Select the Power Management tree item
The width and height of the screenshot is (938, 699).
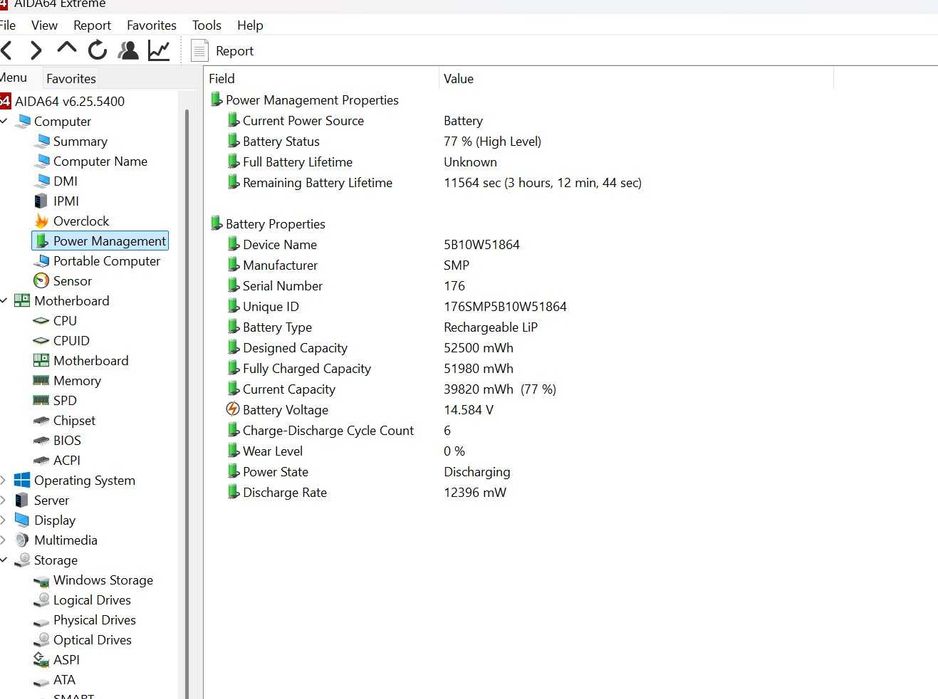click(100, 241)
